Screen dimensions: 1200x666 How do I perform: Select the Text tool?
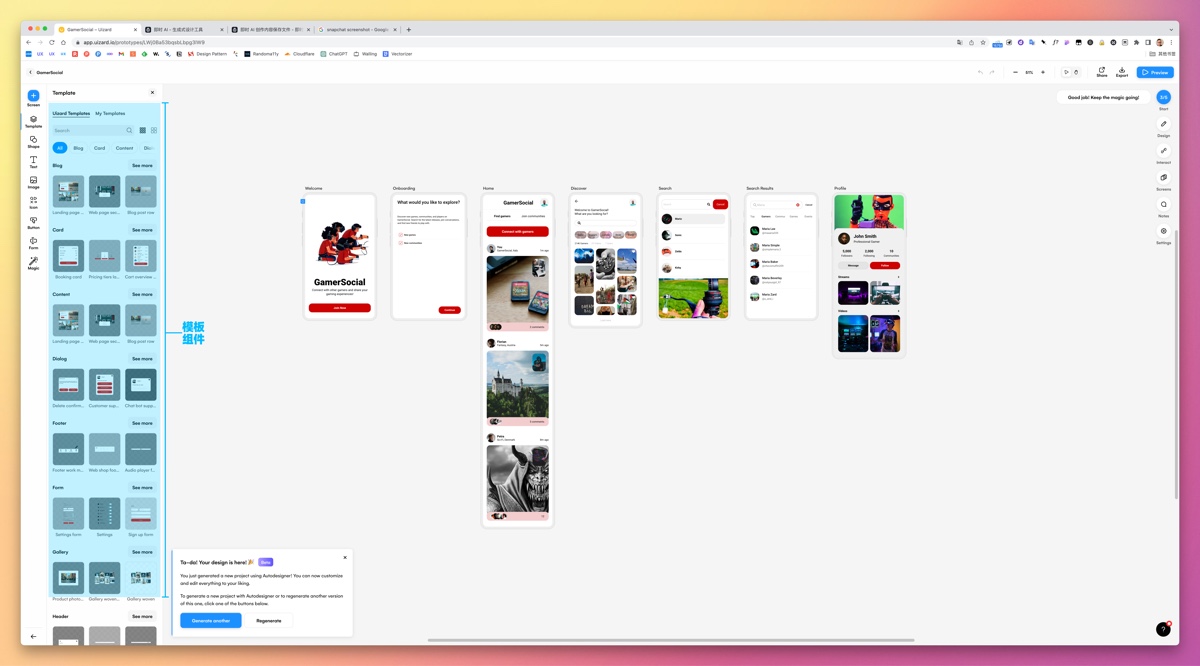pyautogui.click(x=33, y=161)
